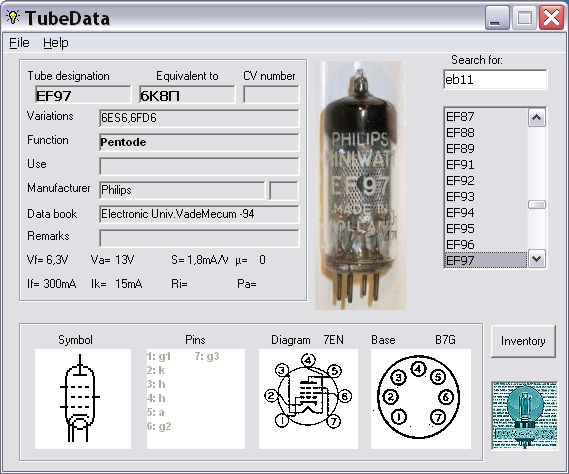The width and height of the screenshot is (569, 474).
Task: Click the EF97 Philips tube photo
Action: (361, 185)
